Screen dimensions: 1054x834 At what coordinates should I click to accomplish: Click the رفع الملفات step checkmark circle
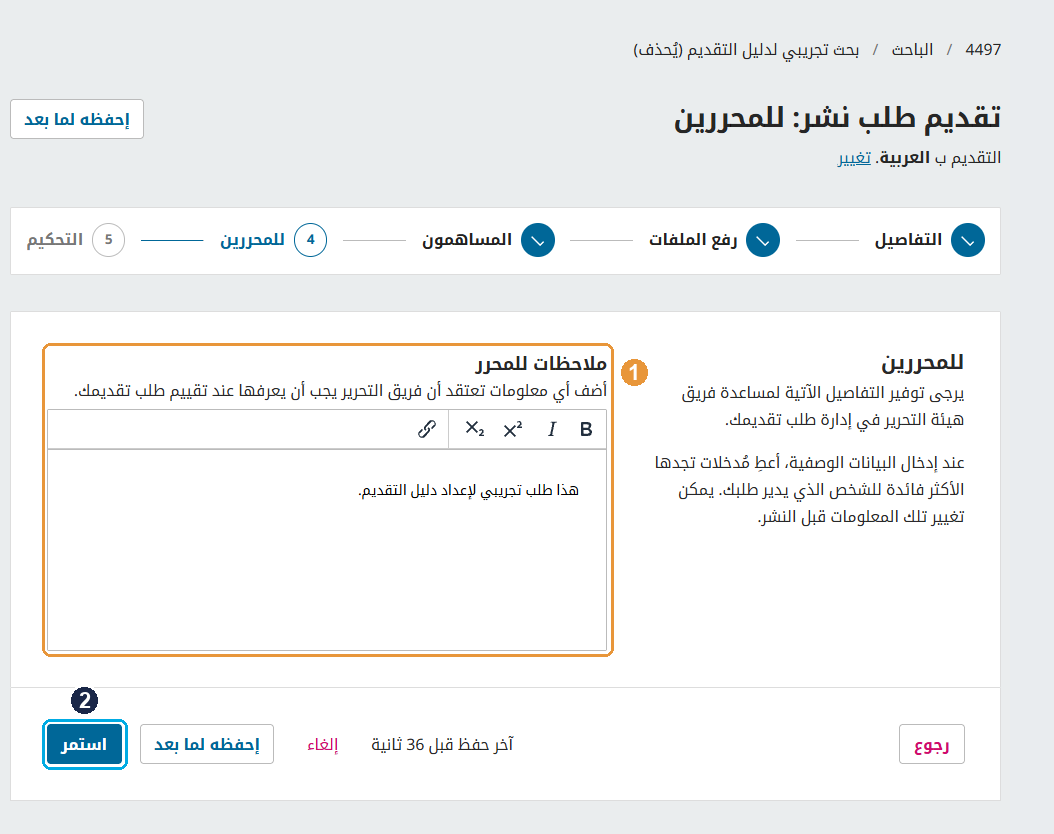click(x=763, y=240)
